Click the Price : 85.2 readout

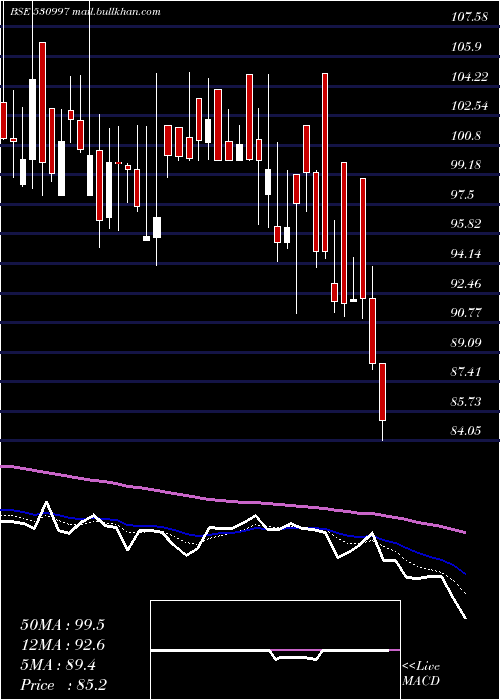tap(63, 685)
